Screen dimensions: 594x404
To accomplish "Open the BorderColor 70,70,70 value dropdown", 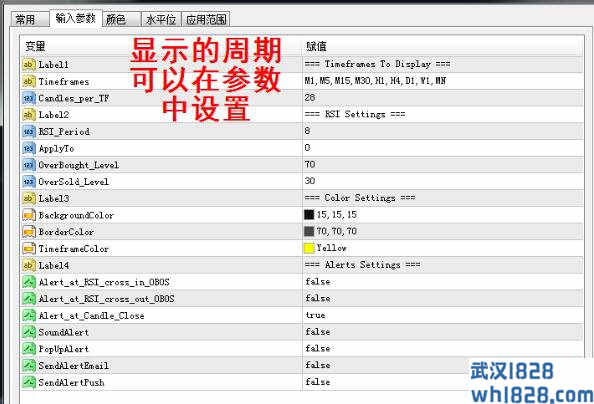I will tap(442, 231).
